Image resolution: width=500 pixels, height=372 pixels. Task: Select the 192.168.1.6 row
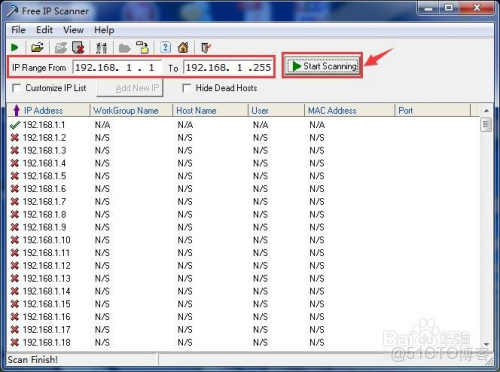pos(243,189)
